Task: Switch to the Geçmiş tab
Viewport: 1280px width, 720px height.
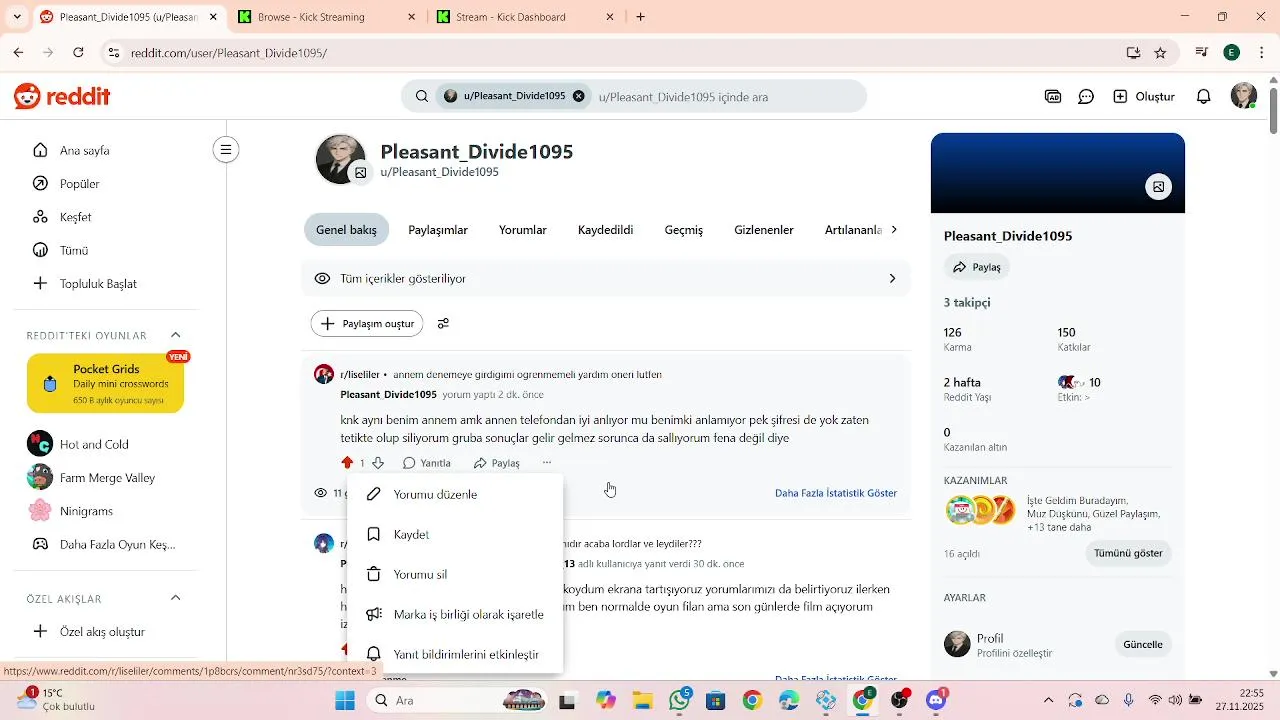Action: click(684, 230)
